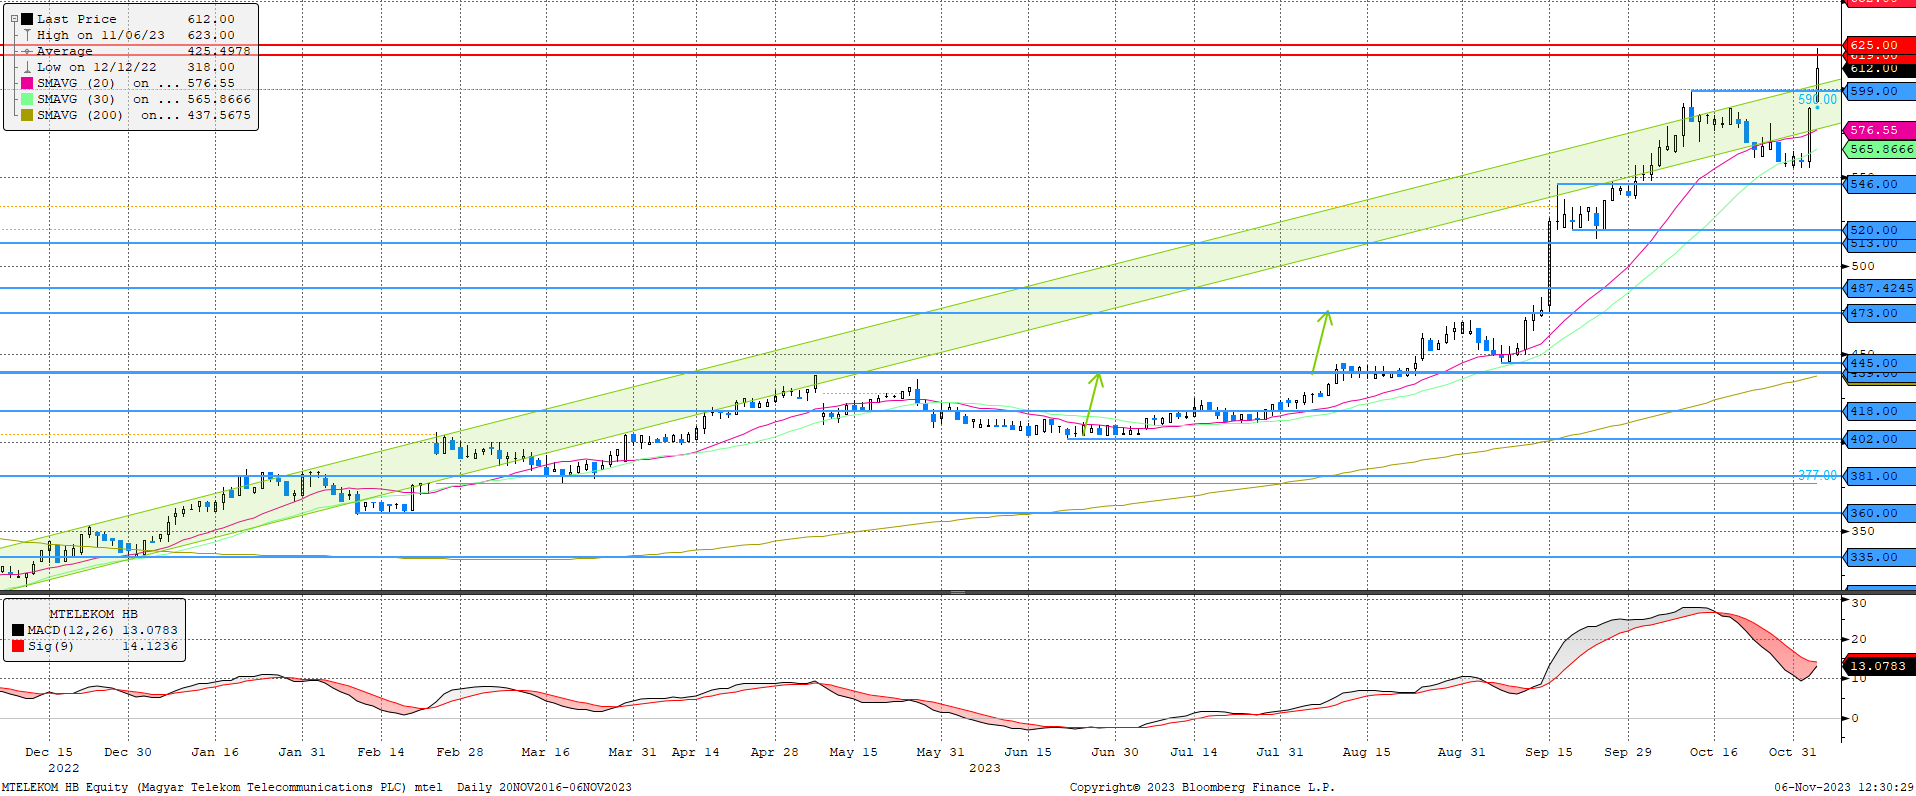The height and width of the screenshot is (796, 1916).
Task: Click the SMAVG (200) value 437.5675
Action: (219, 115)
